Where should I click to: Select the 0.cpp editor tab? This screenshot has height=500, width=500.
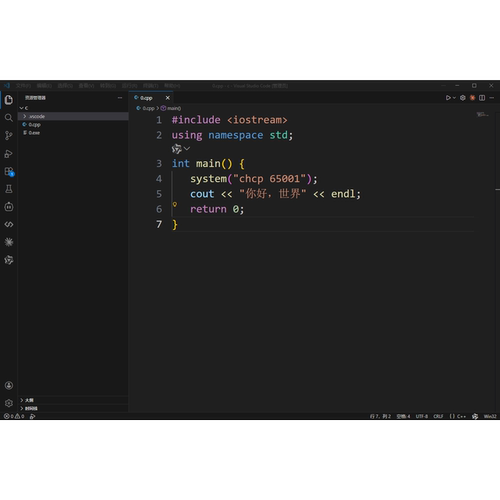[x=151, y=98]
